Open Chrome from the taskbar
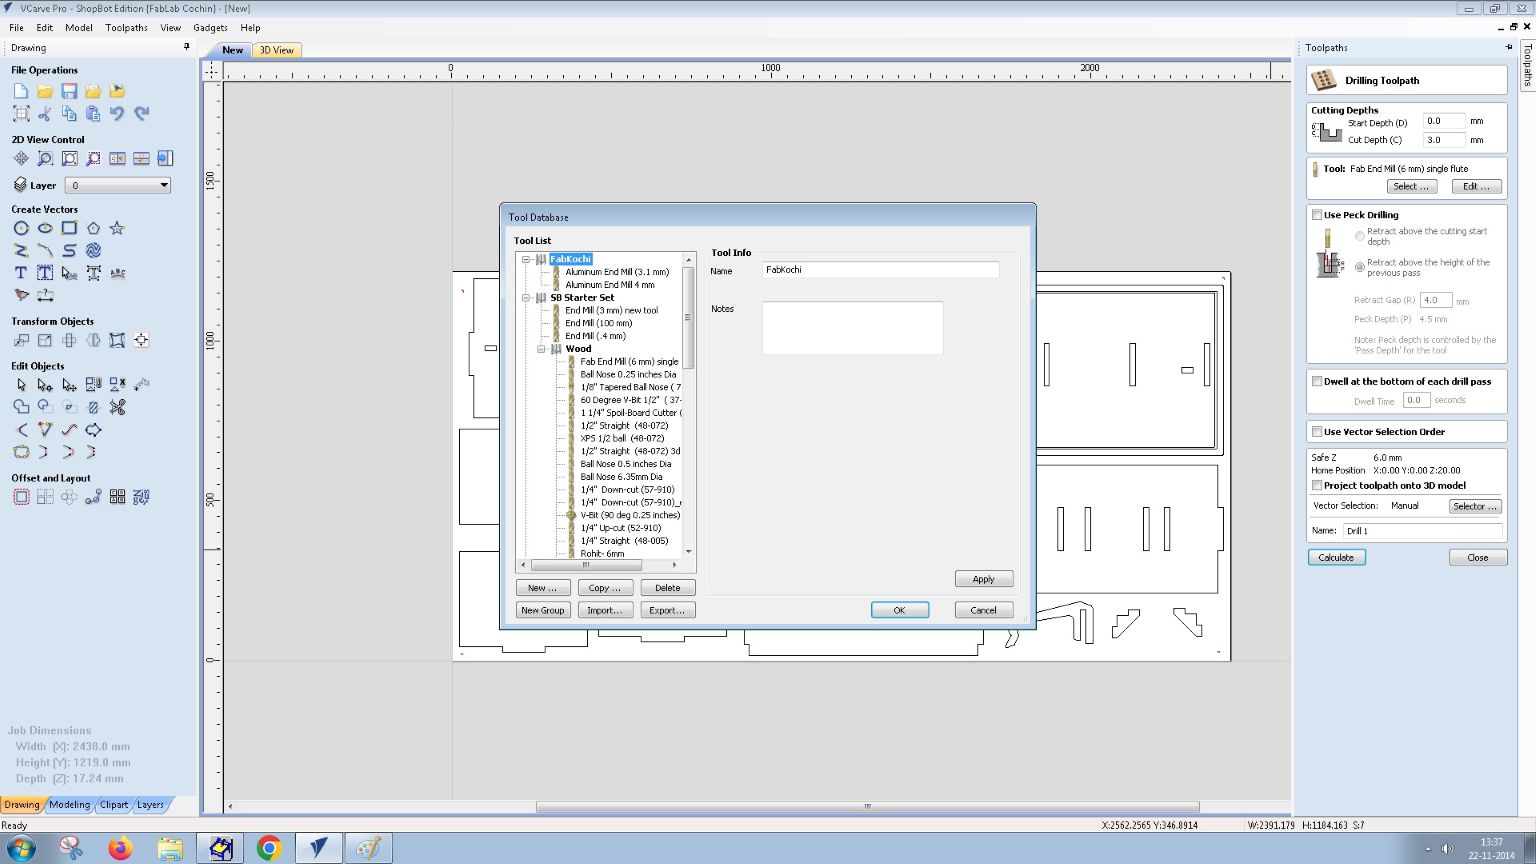Viewport: 1536px width, 864px height. coord(269,849)
